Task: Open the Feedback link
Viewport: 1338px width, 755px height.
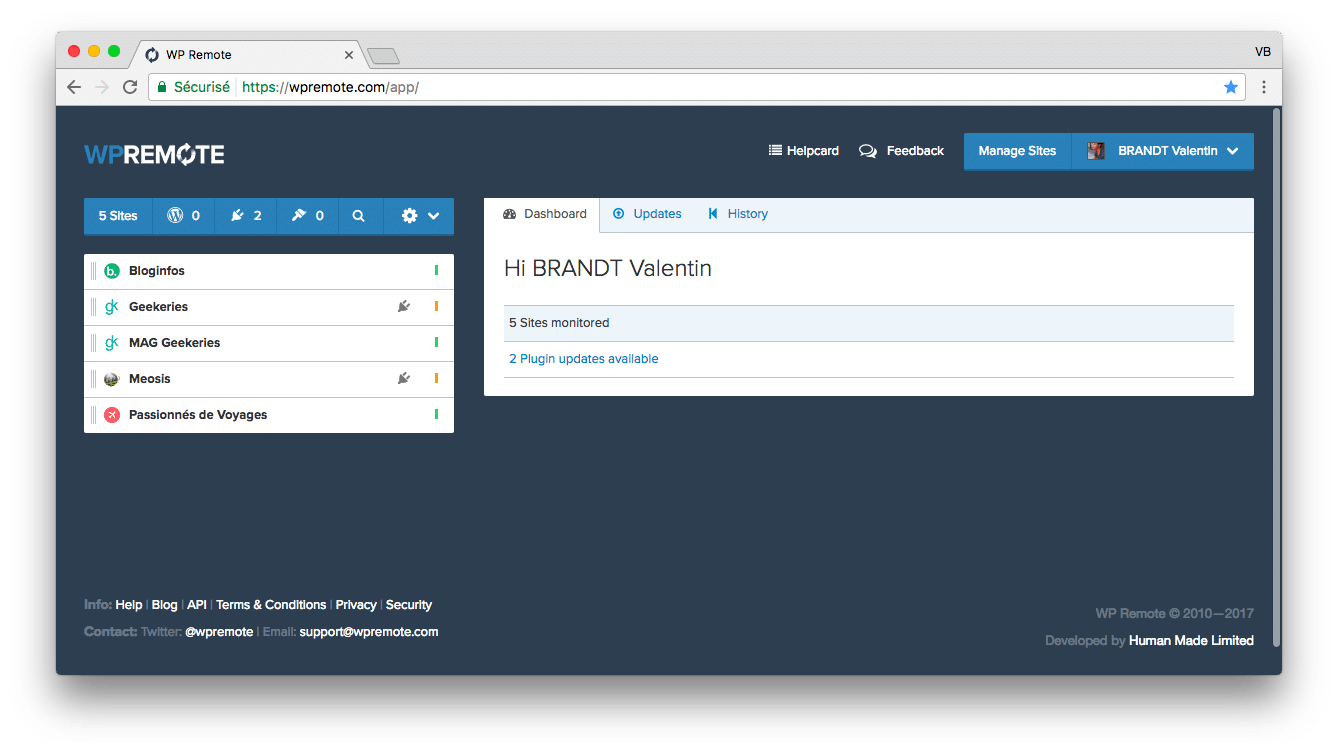Action: point(902,151)
